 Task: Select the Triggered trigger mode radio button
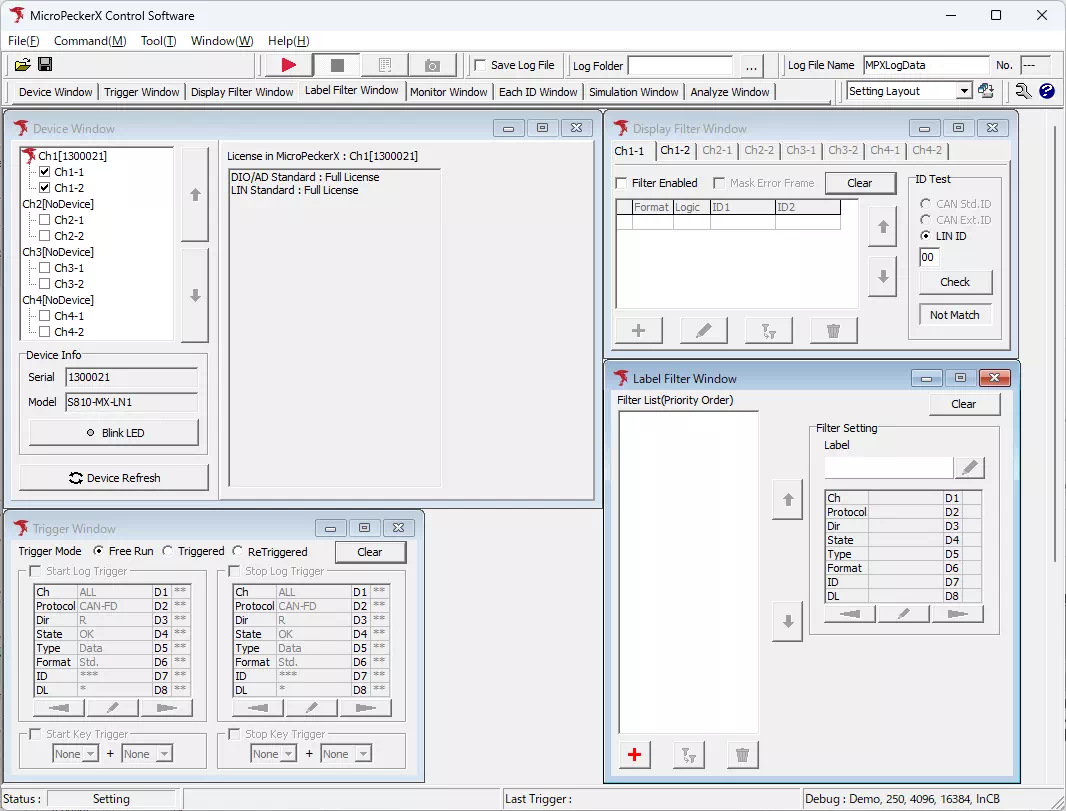(x=168, y=551)
